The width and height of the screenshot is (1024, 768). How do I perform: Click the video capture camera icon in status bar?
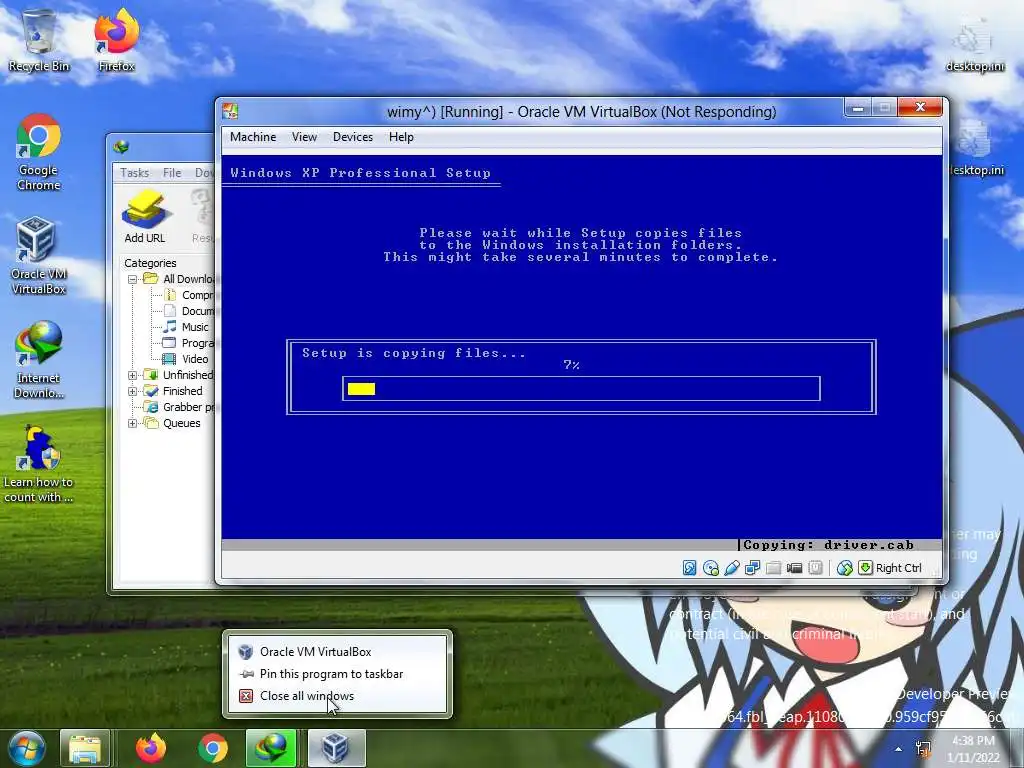pos(794,568)
